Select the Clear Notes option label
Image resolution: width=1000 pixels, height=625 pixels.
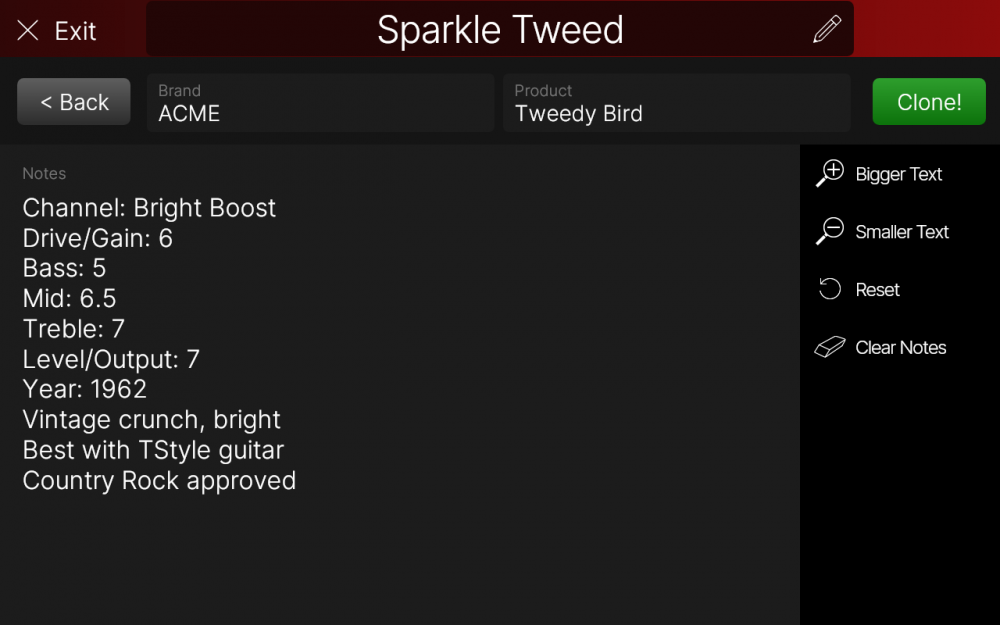click(901, 348)
